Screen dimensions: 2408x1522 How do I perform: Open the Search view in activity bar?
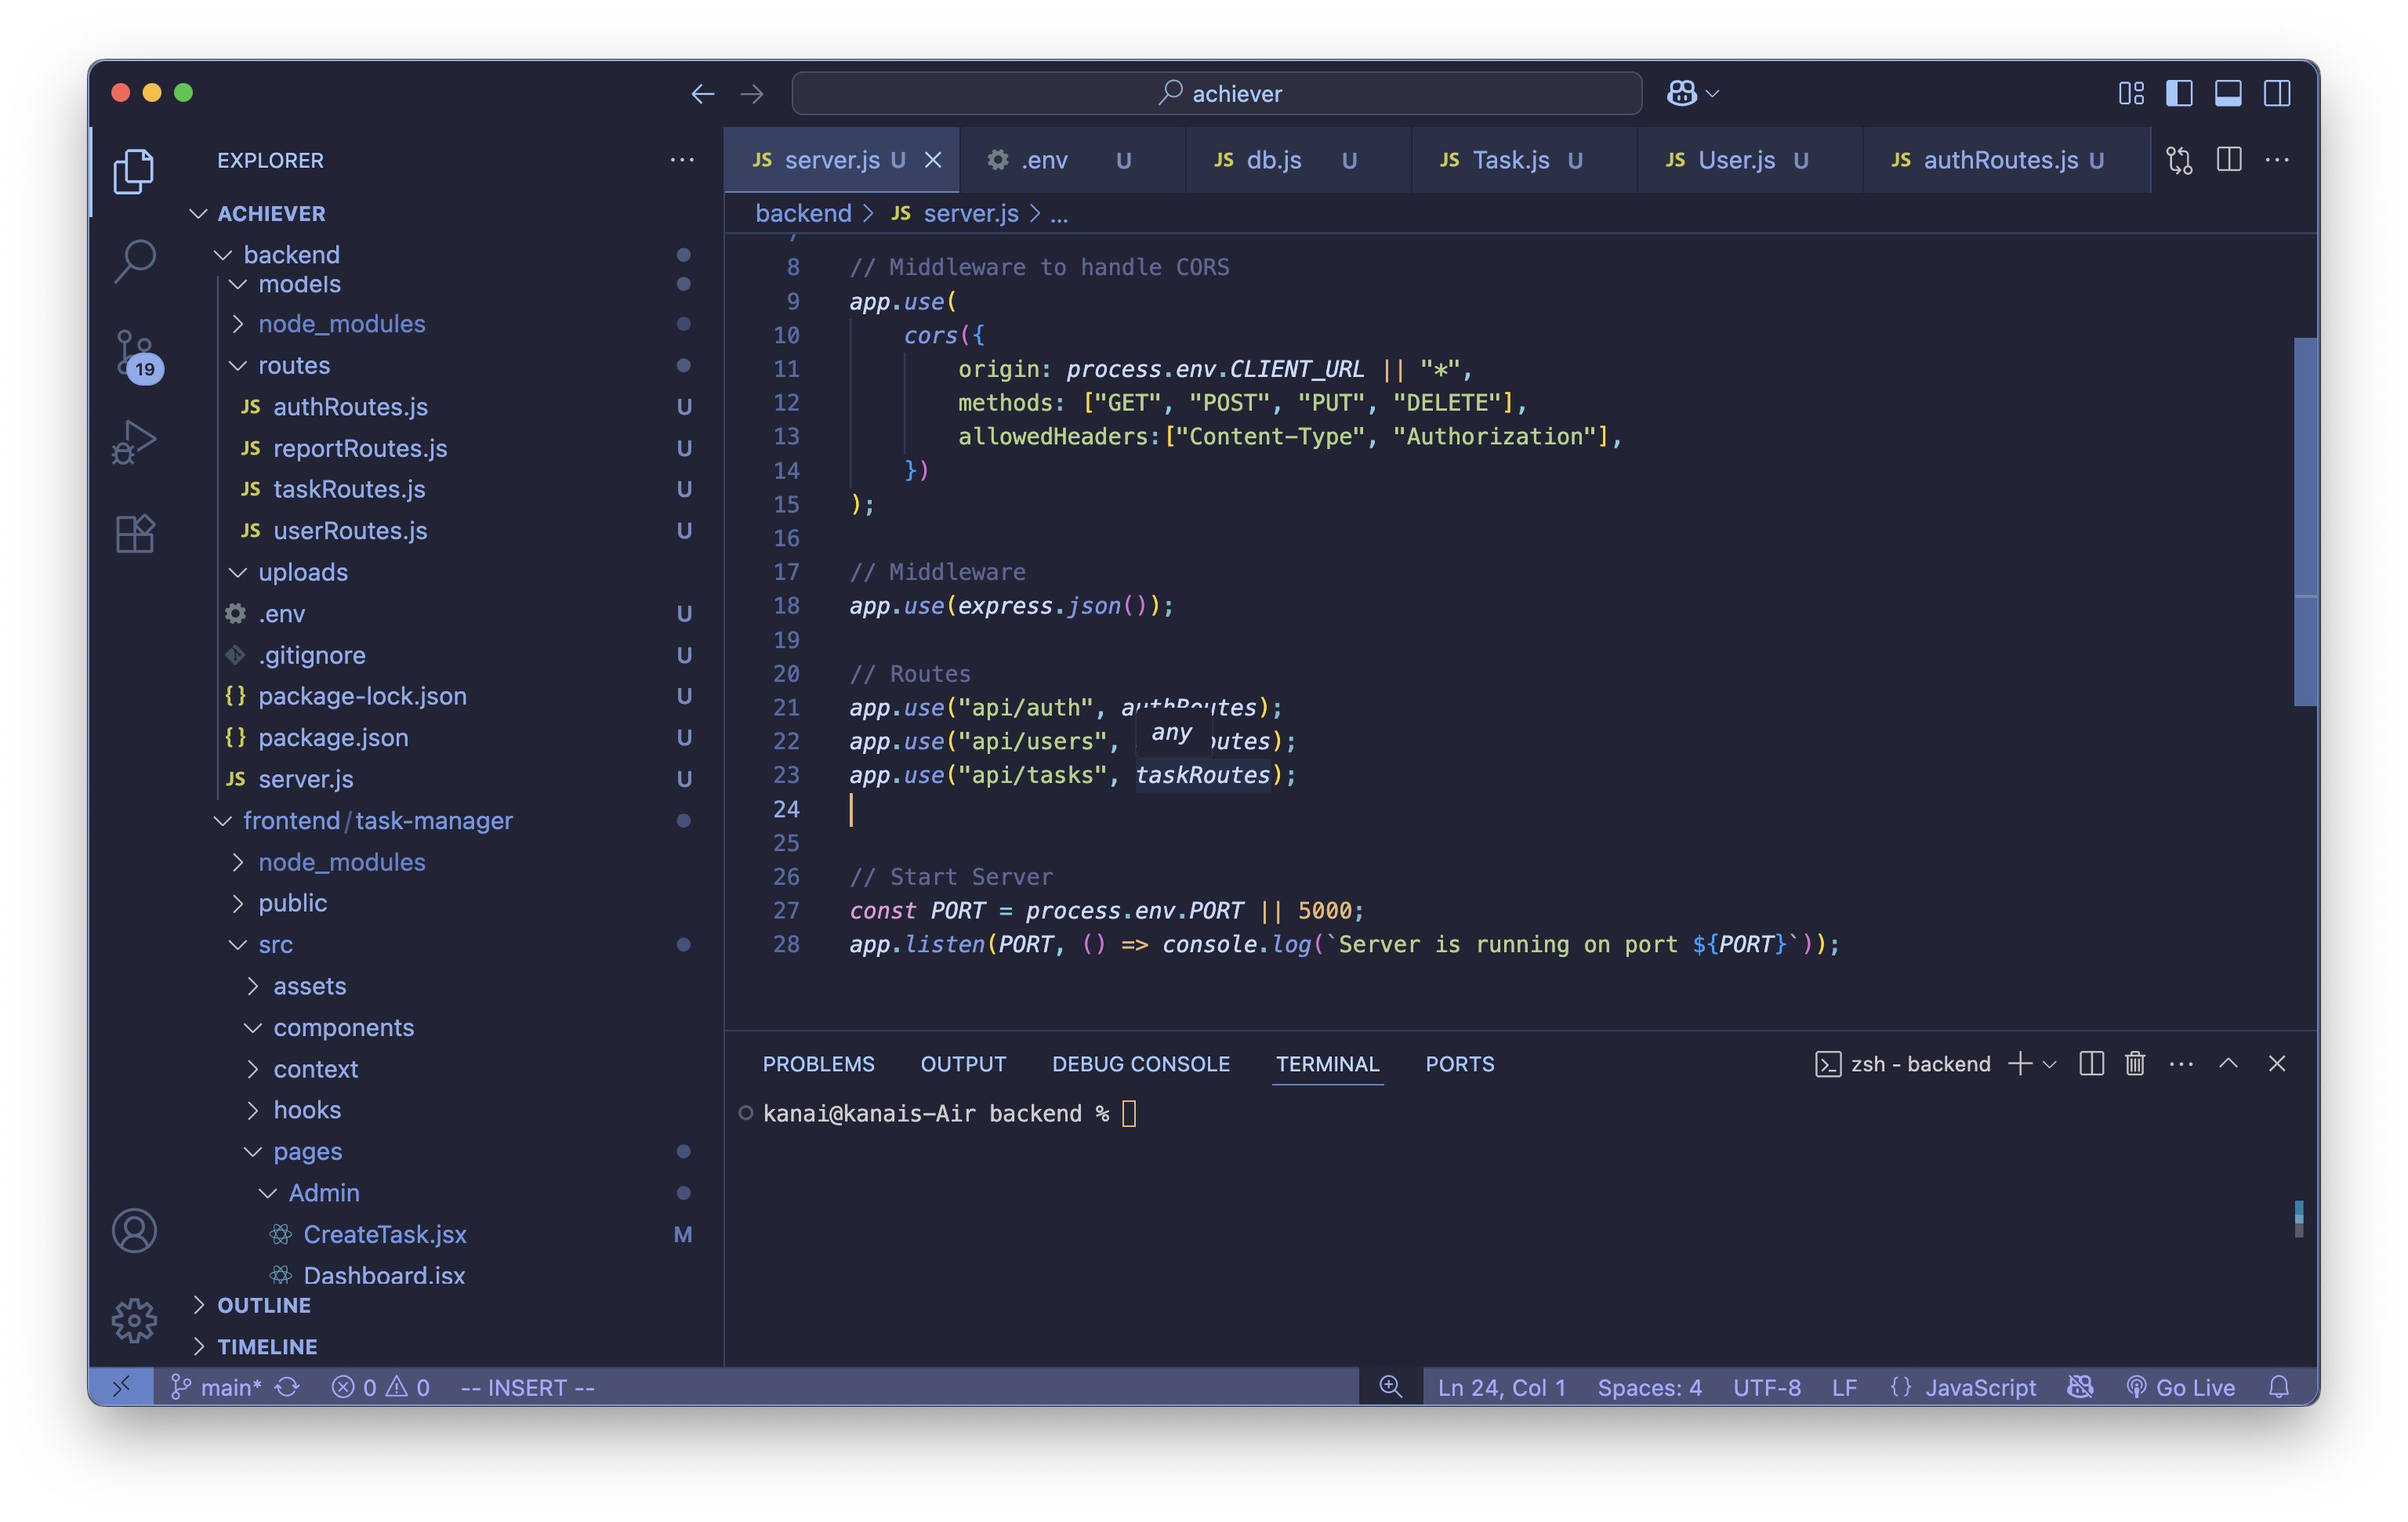(135, 261)
